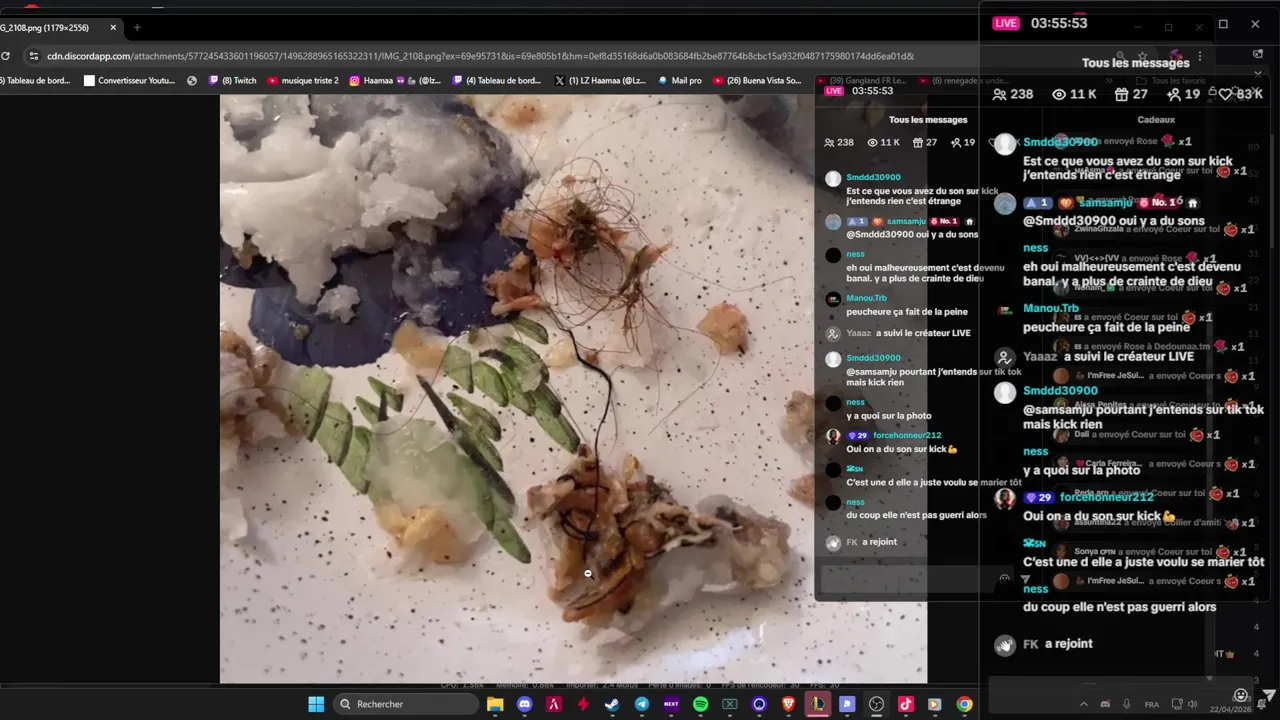Click Tous les messages header in overlay

point(1135,63)
